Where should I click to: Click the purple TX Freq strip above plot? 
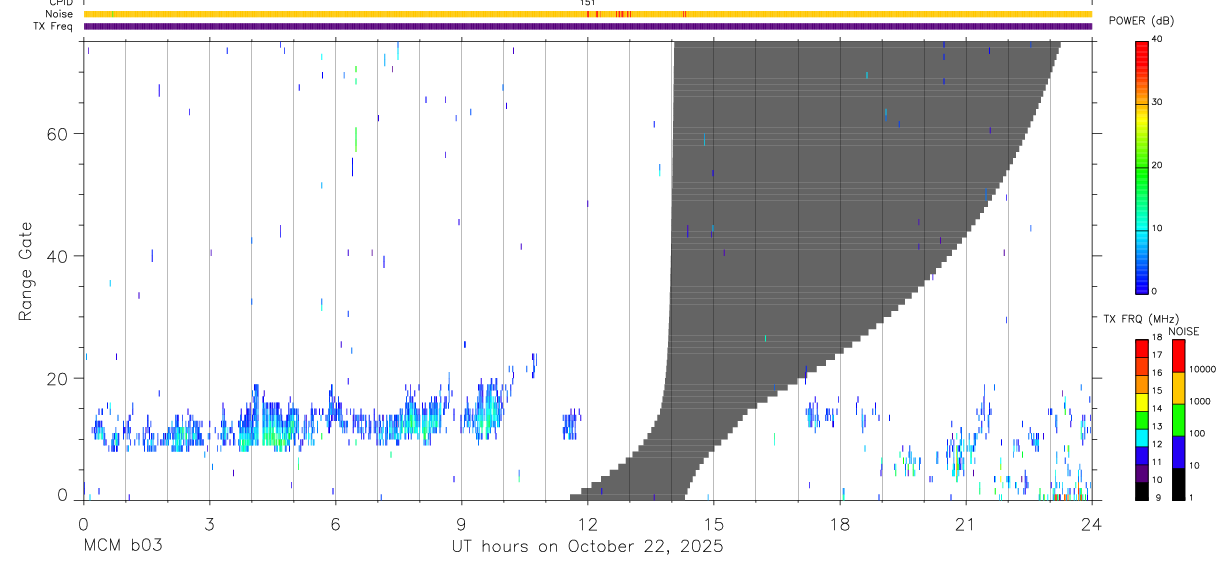pyautogui.click(x=587, y=26)
